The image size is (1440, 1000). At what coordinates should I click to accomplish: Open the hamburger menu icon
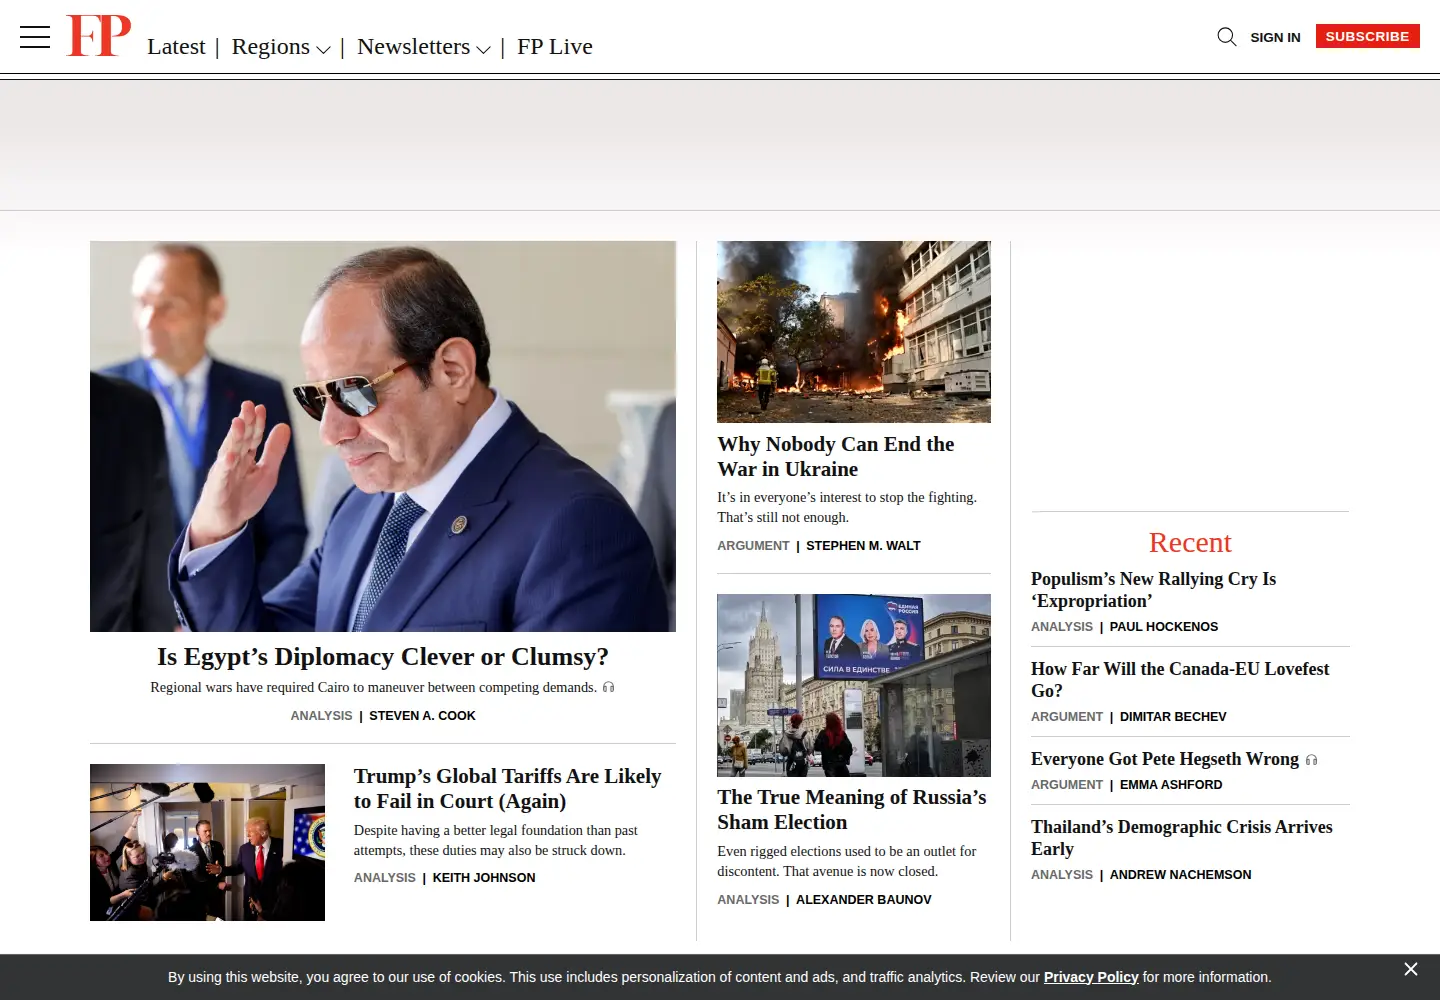tap(35, 37)
